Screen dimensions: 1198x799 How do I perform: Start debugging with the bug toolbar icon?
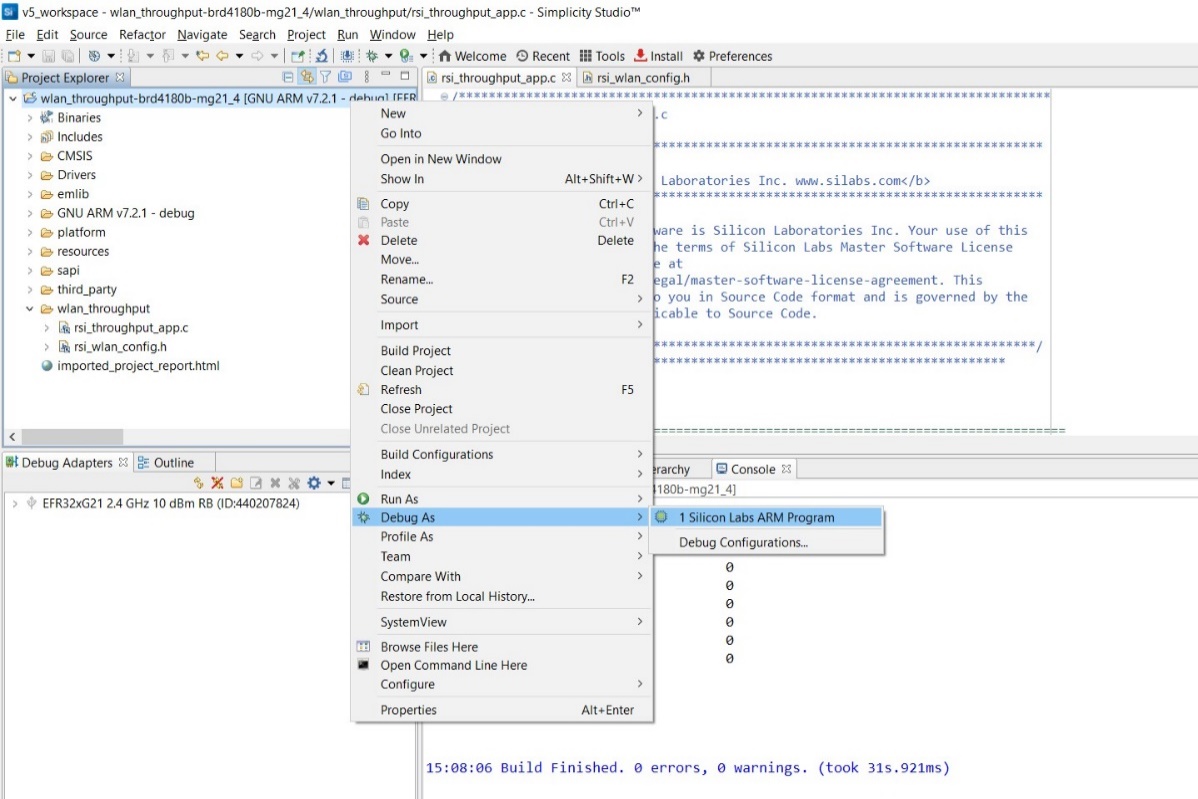coord(371,56)
